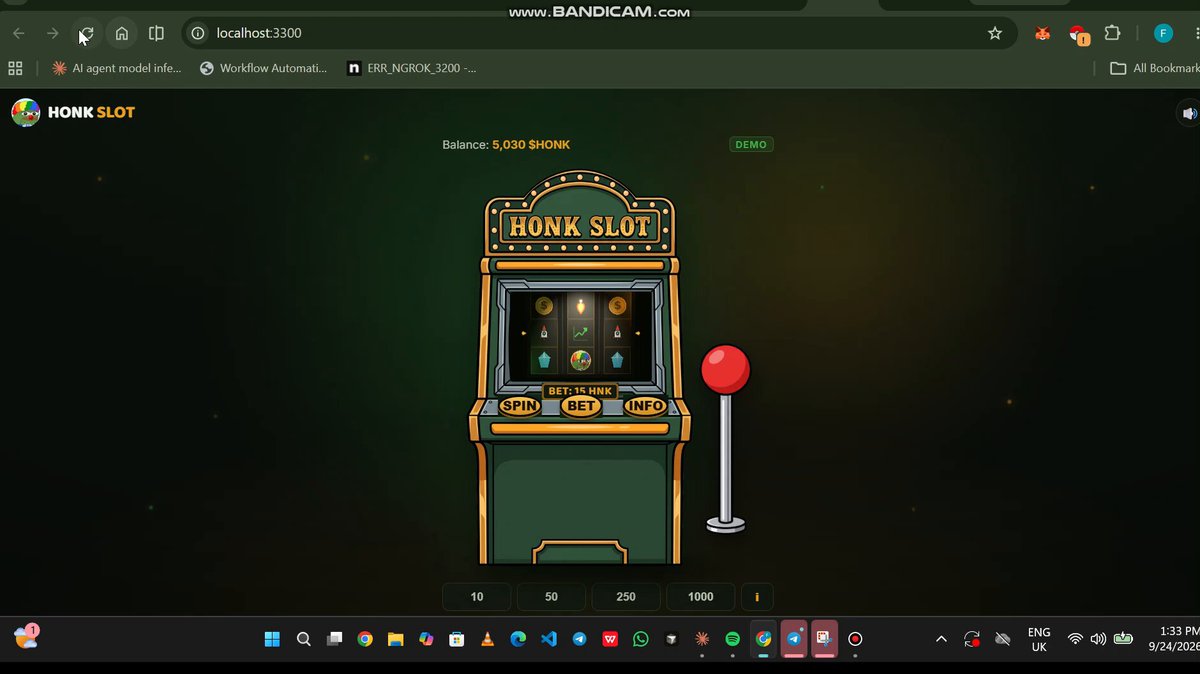This screenshot has width=1200, height=674.
Task: Pull the red ball lever handle
Action: pos(725,370)
